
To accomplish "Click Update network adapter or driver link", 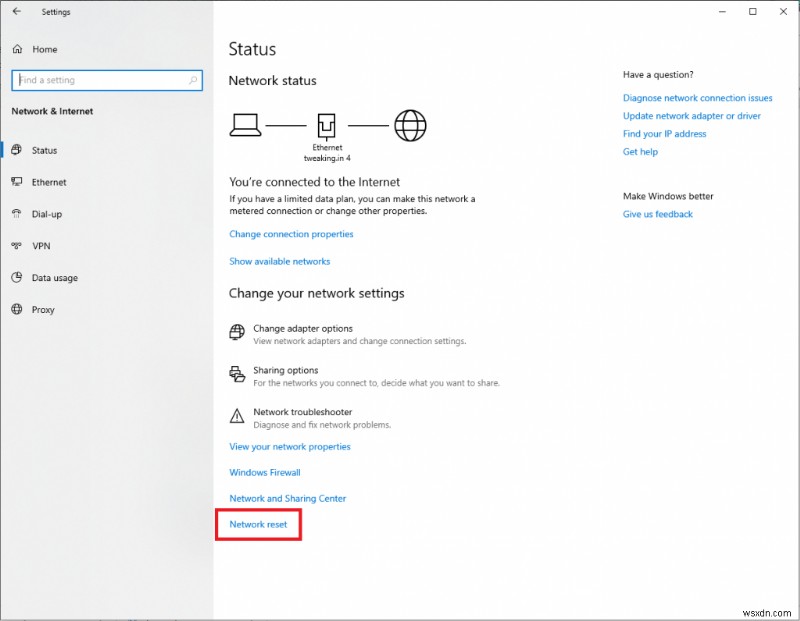I will coord(691,116).
